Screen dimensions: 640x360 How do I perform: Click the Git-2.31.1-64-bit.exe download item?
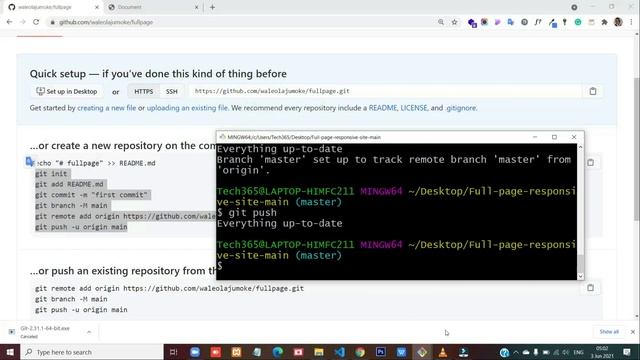[45, 332]
